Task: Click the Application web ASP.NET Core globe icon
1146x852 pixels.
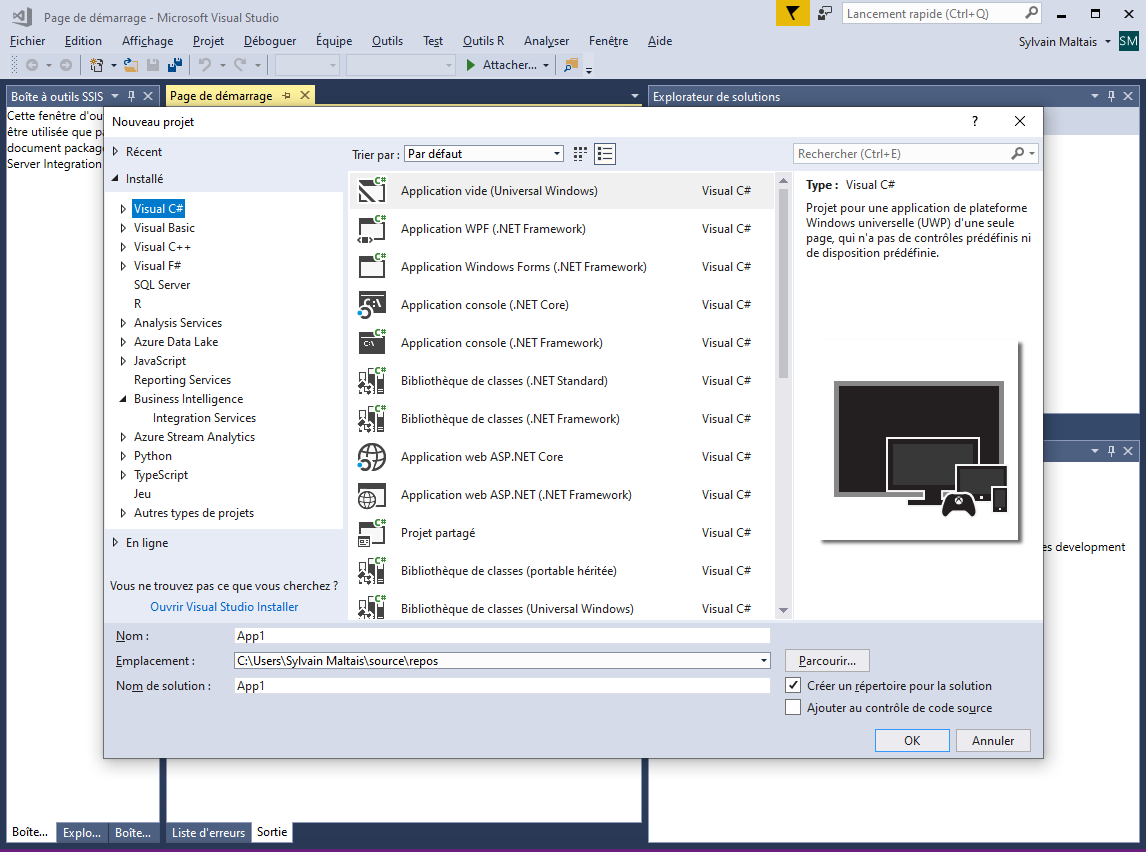Action: point(372,457)
